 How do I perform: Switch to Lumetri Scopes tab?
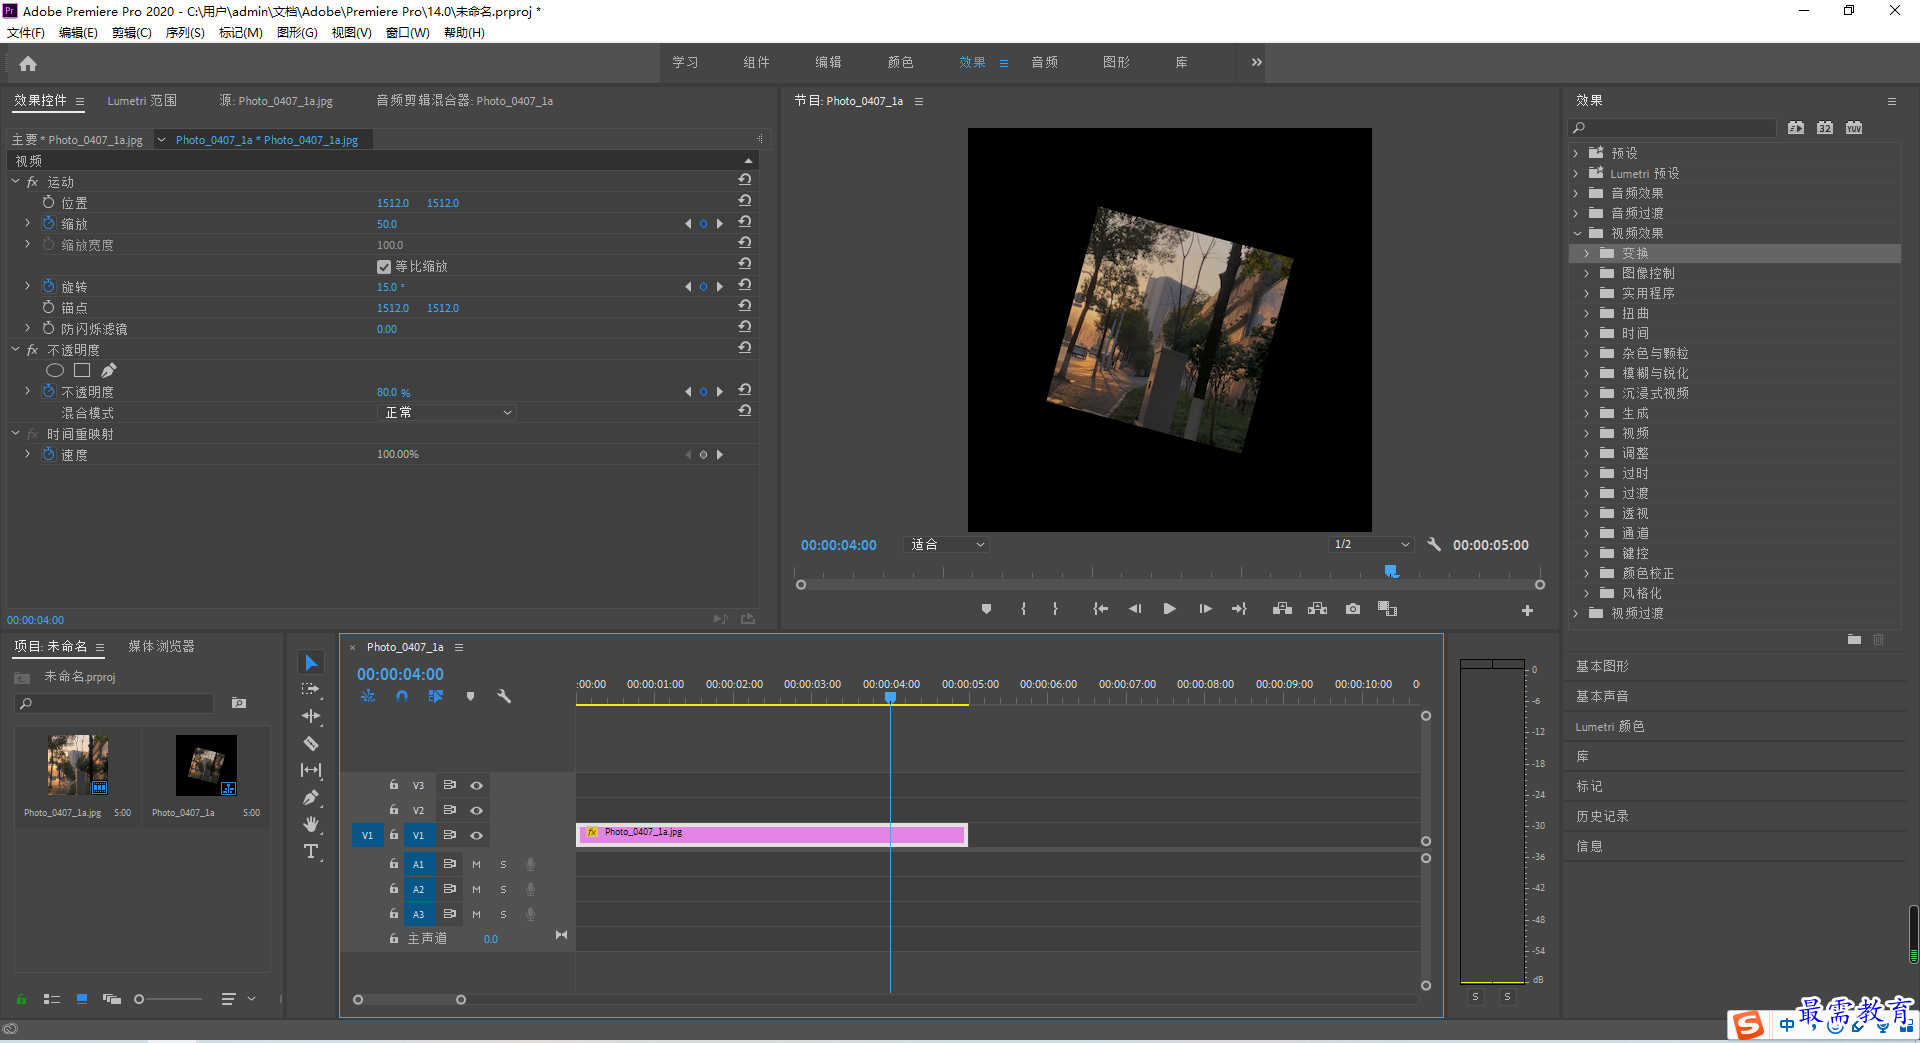pyautogui.click(x=142, y=101)
